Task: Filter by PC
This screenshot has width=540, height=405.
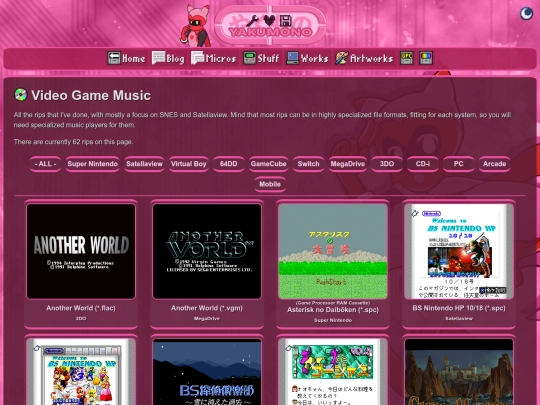Action: [x=459, y=164]
